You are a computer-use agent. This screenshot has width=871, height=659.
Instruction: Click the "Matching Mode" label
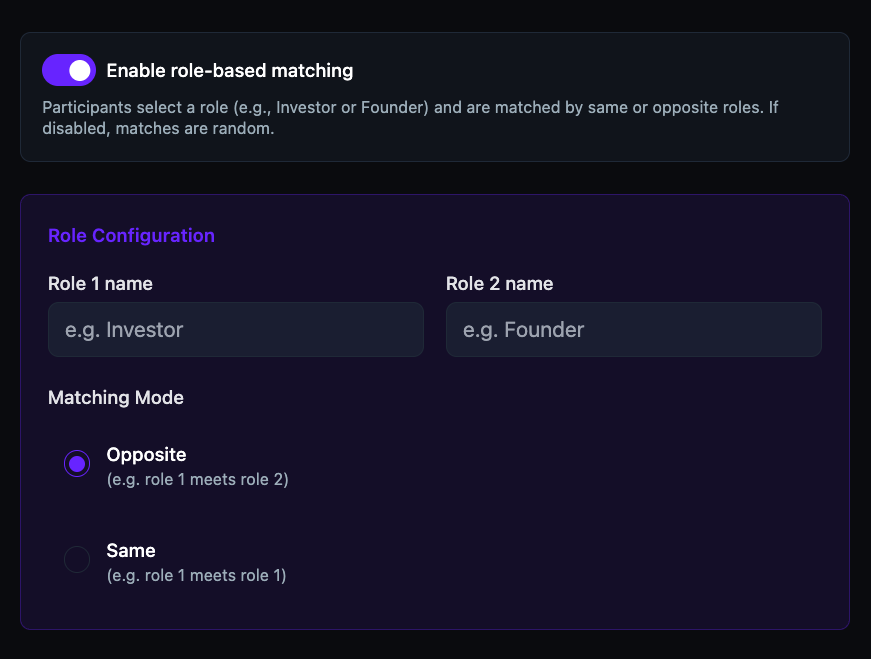[x=116, y=397]
